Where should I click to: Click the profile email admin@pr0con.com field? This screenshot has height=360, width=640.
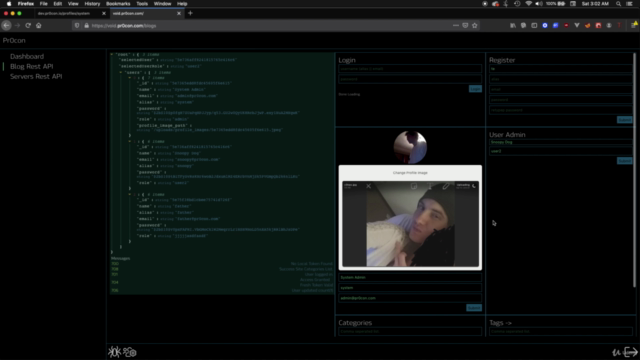coord(410,298)
